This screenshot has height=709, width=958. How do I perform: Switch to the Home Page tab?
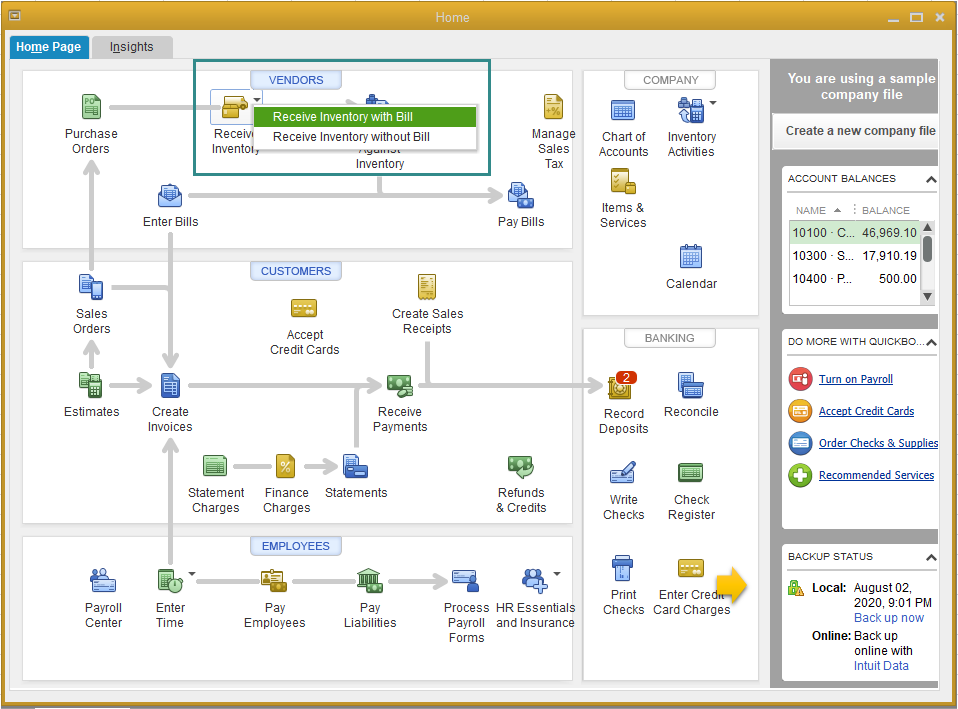49,47
